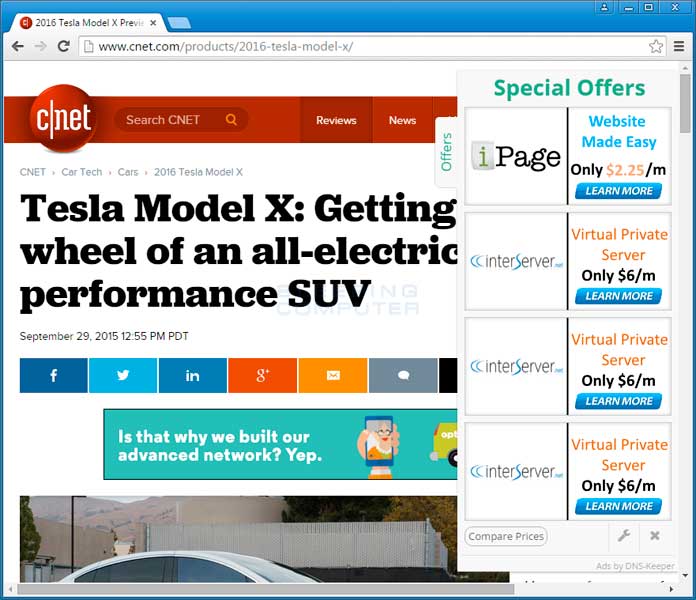Click the scroll left arrow
696x600 pixels.
[11, 589]
